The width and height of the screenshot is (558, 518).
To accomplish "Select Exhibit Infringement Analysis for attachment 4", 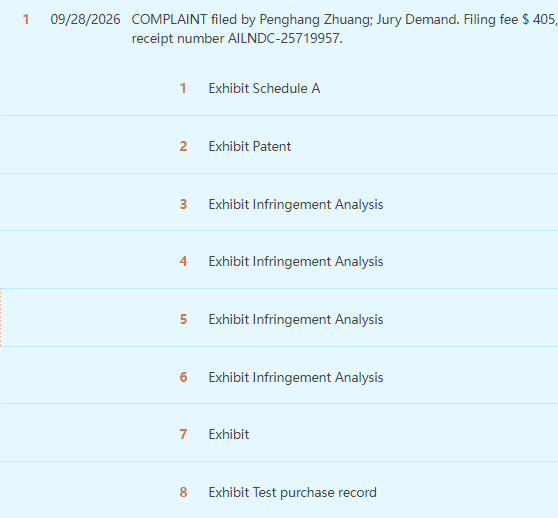I will coord(296,261).
